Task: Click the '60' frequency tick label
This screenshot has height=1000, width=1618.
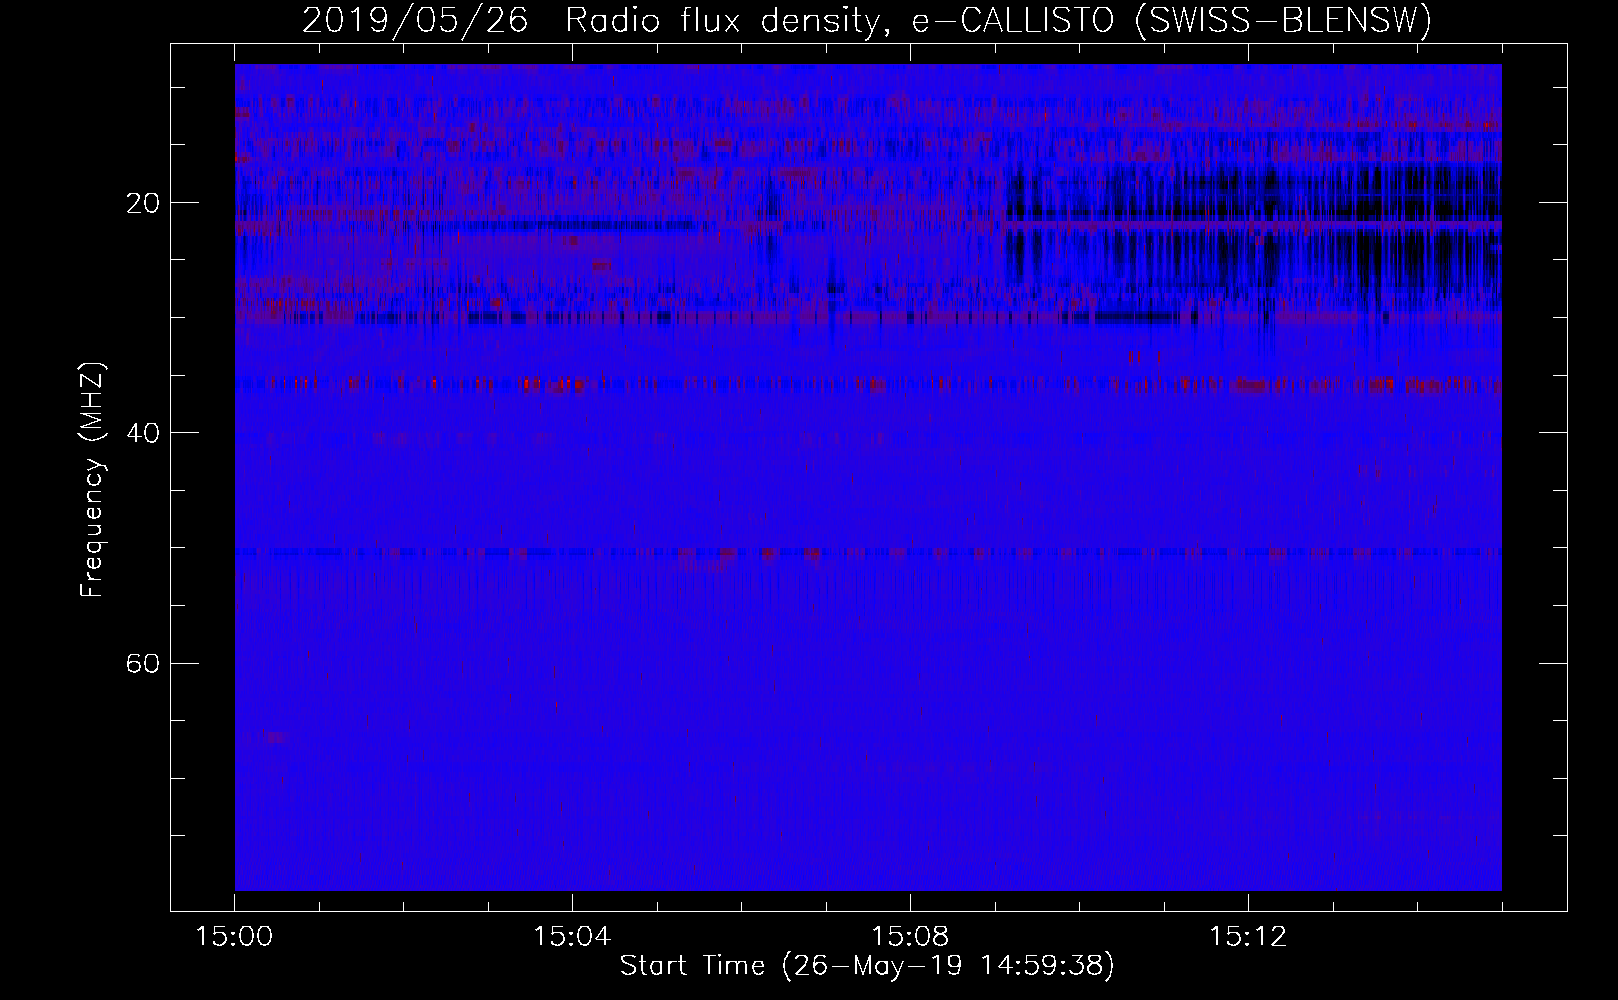Action: [x=142, y=663]
